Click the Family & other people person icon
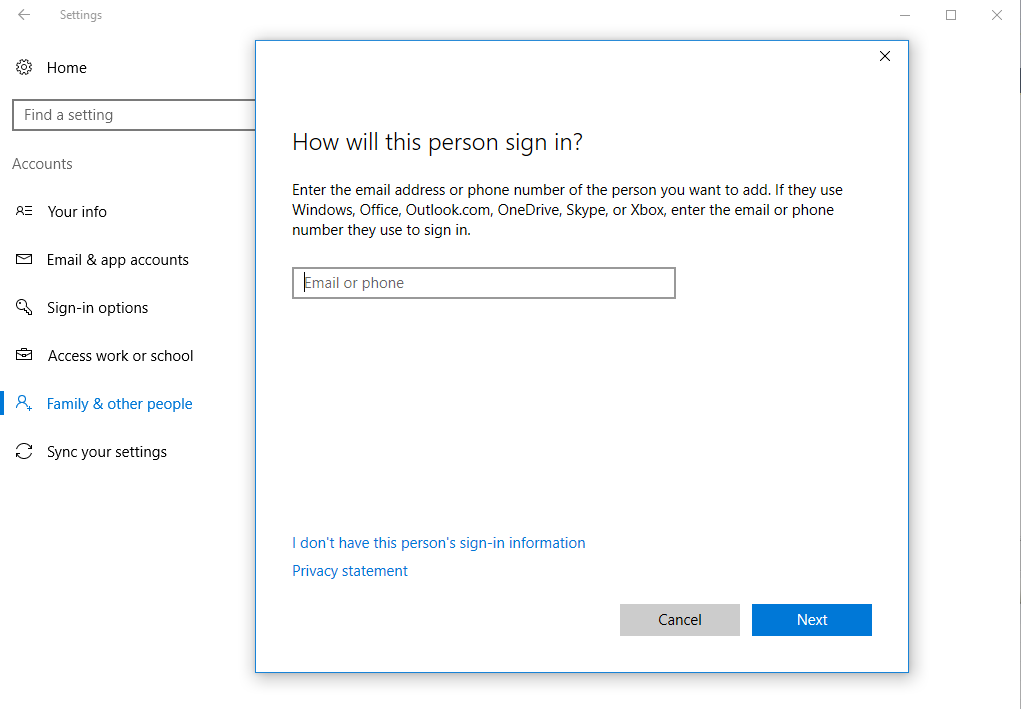This screenshot has width=1021, height=709. (24, 404)
